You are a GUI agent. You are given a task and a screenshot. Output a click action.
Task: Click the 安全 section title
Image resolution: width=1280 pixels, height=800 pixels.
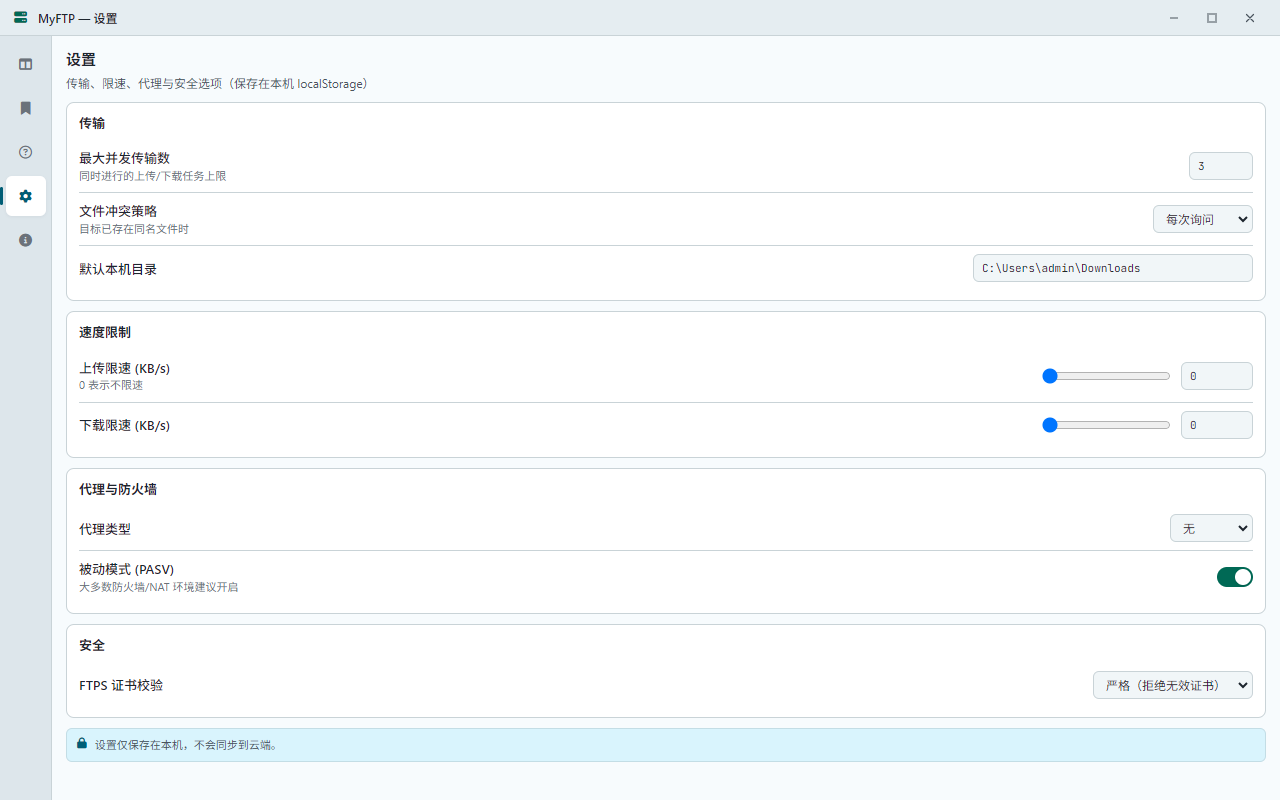point(92,645)
